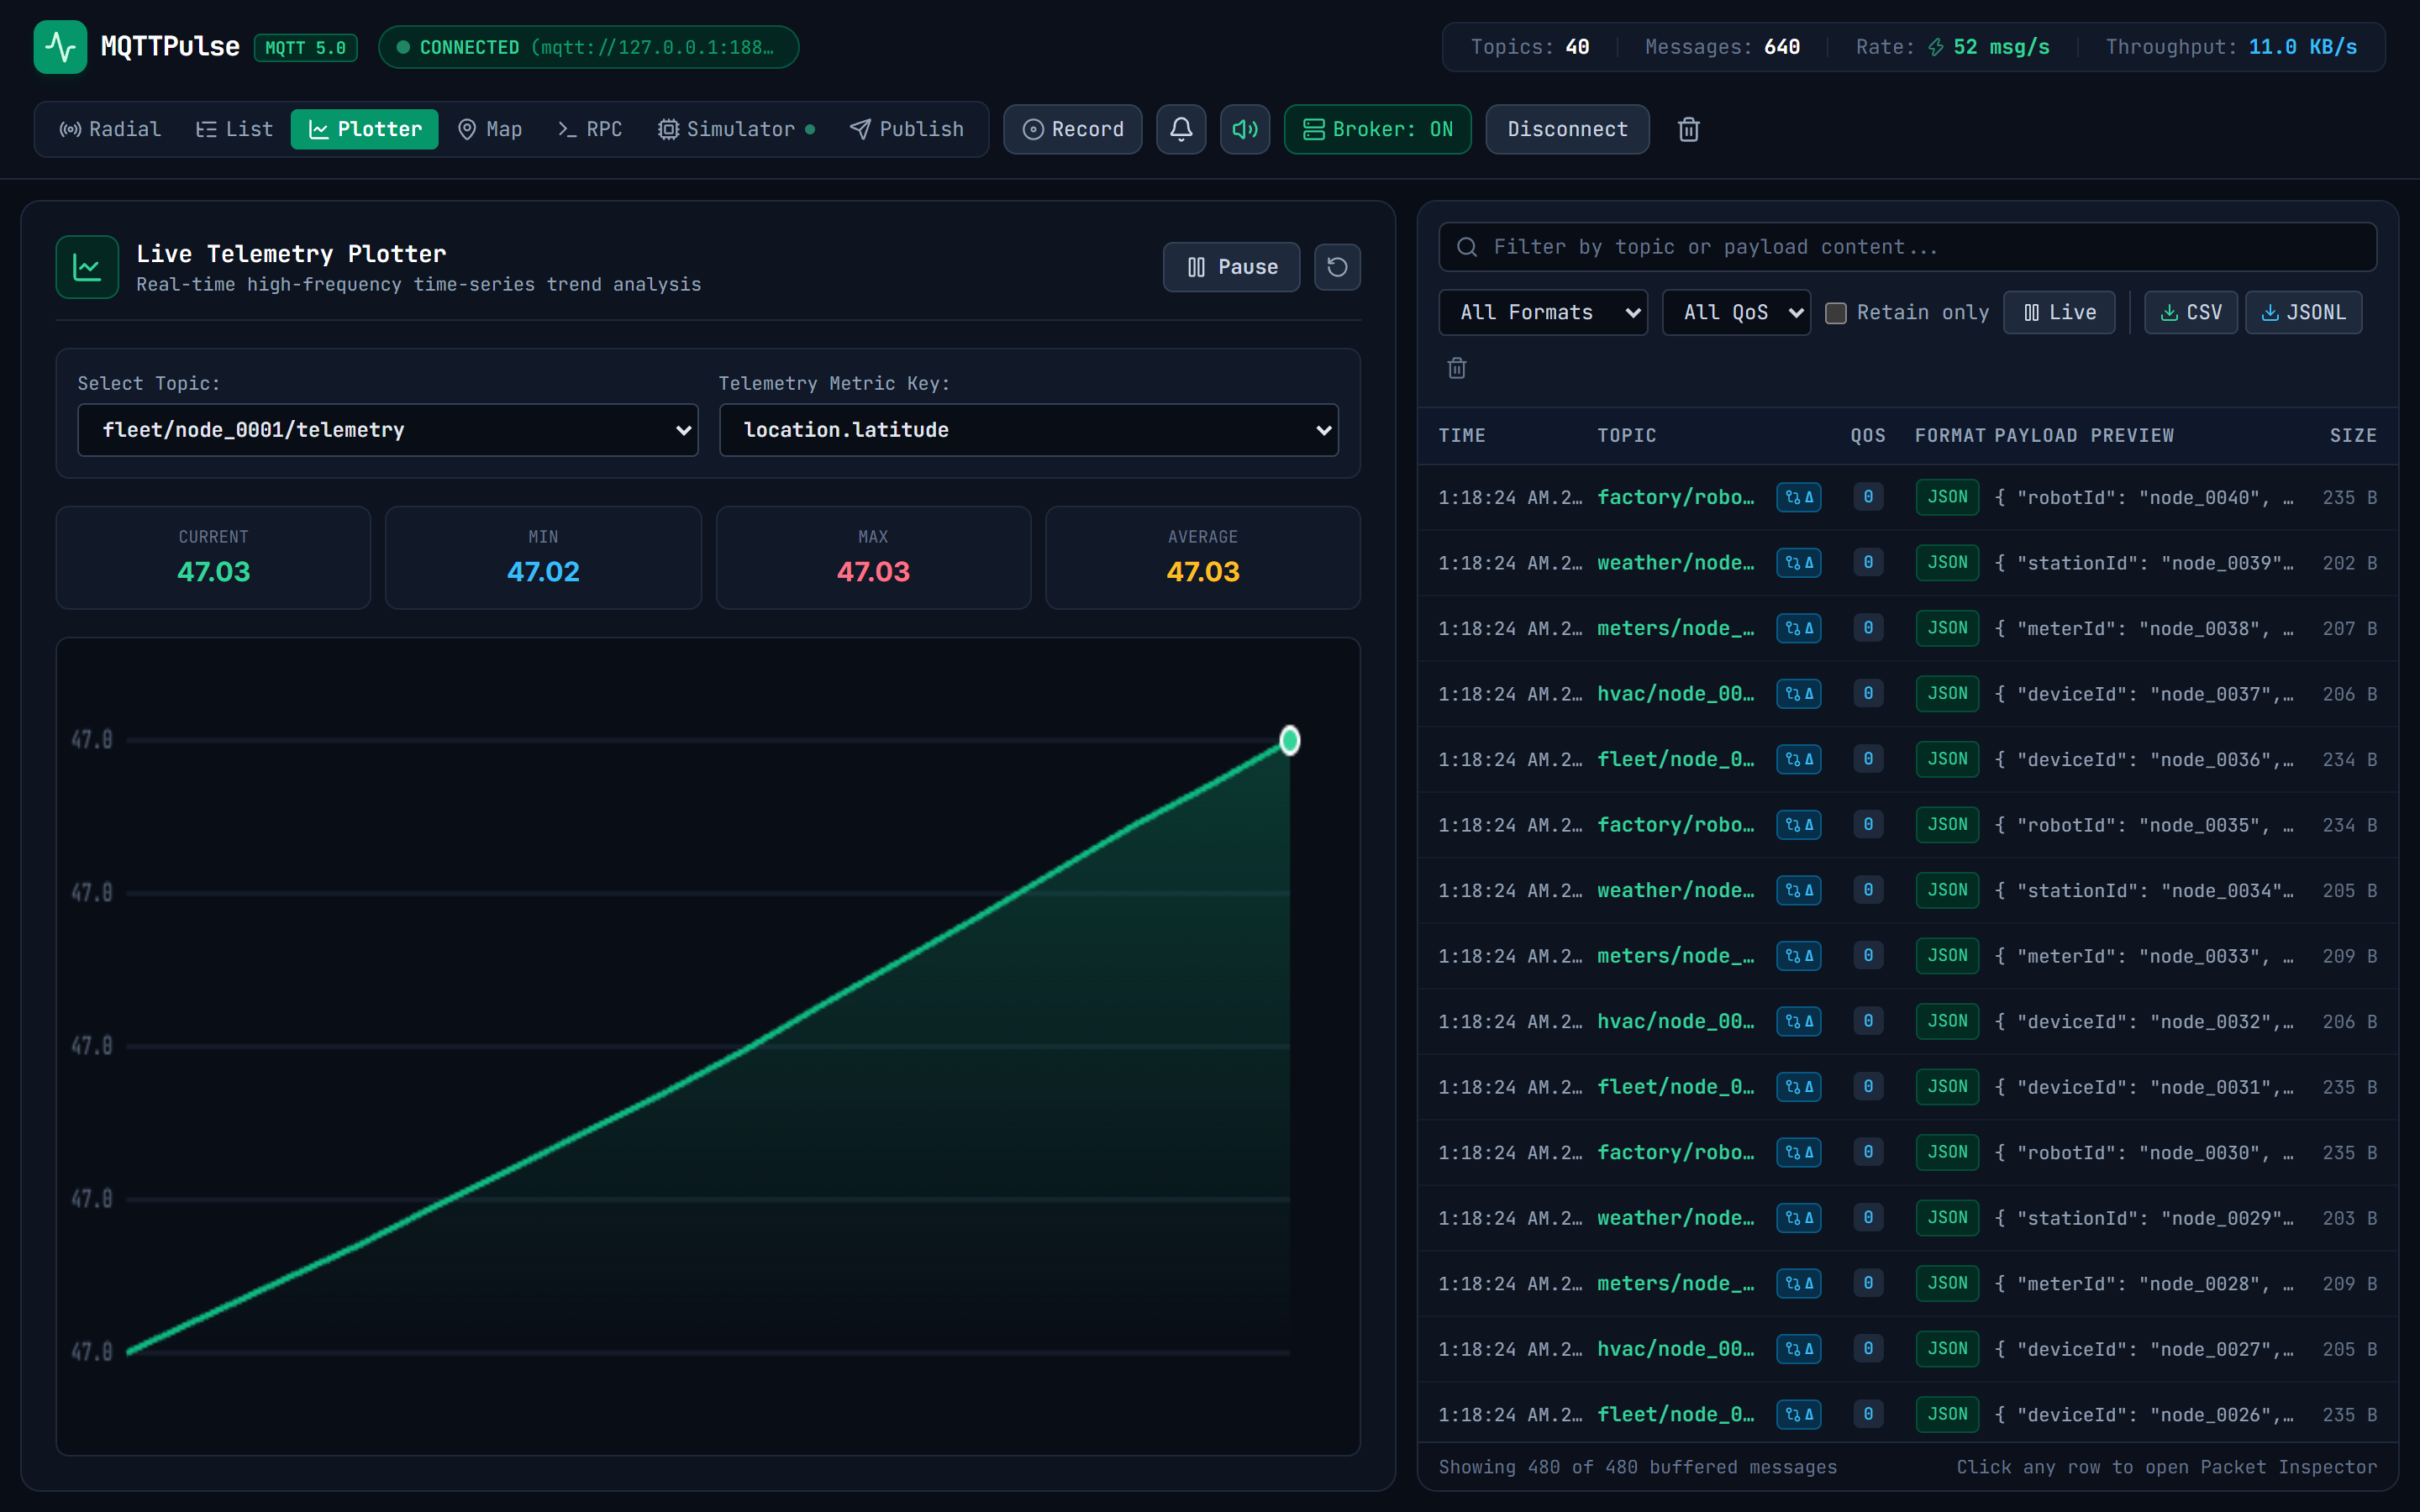This screenshot has width=2420, height=1512.
Task: Click QoS 0 badge on node_0037 row
Action: (1868, 694)
